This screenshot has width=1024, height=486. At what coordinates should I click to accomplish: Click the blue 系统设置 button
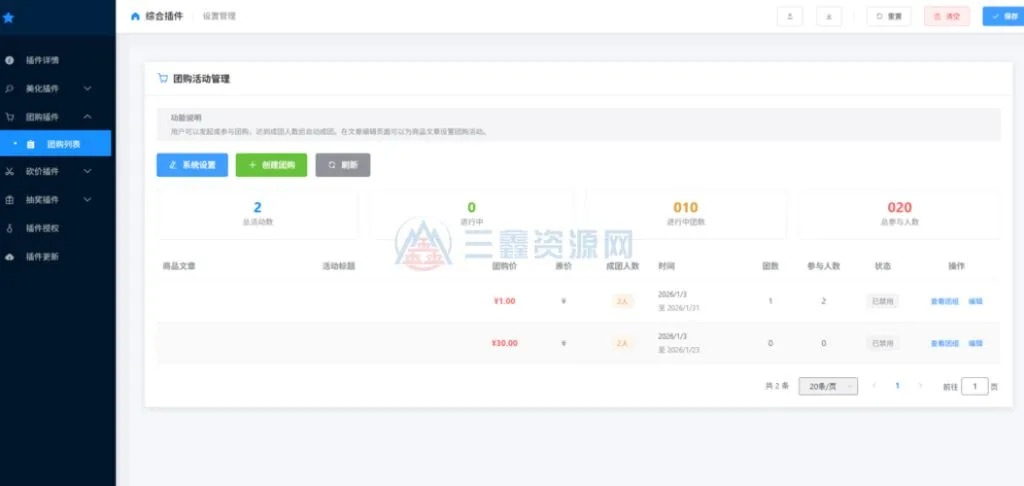(x=192, y=165)
